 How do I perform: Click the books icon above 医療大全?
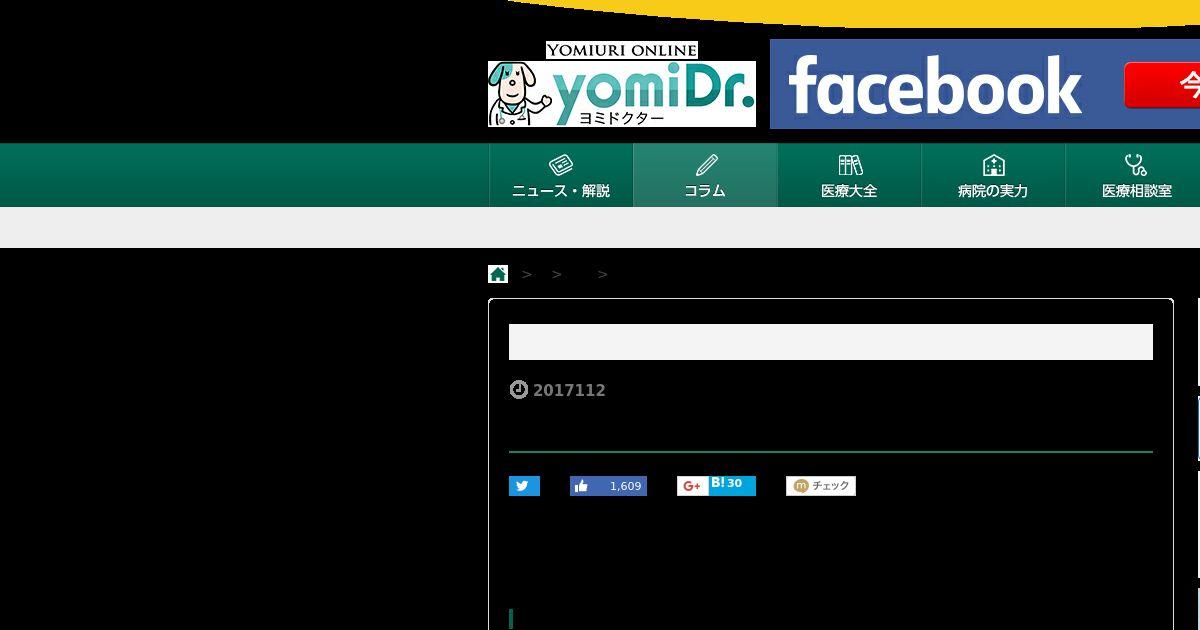click(x=850, y=165)
